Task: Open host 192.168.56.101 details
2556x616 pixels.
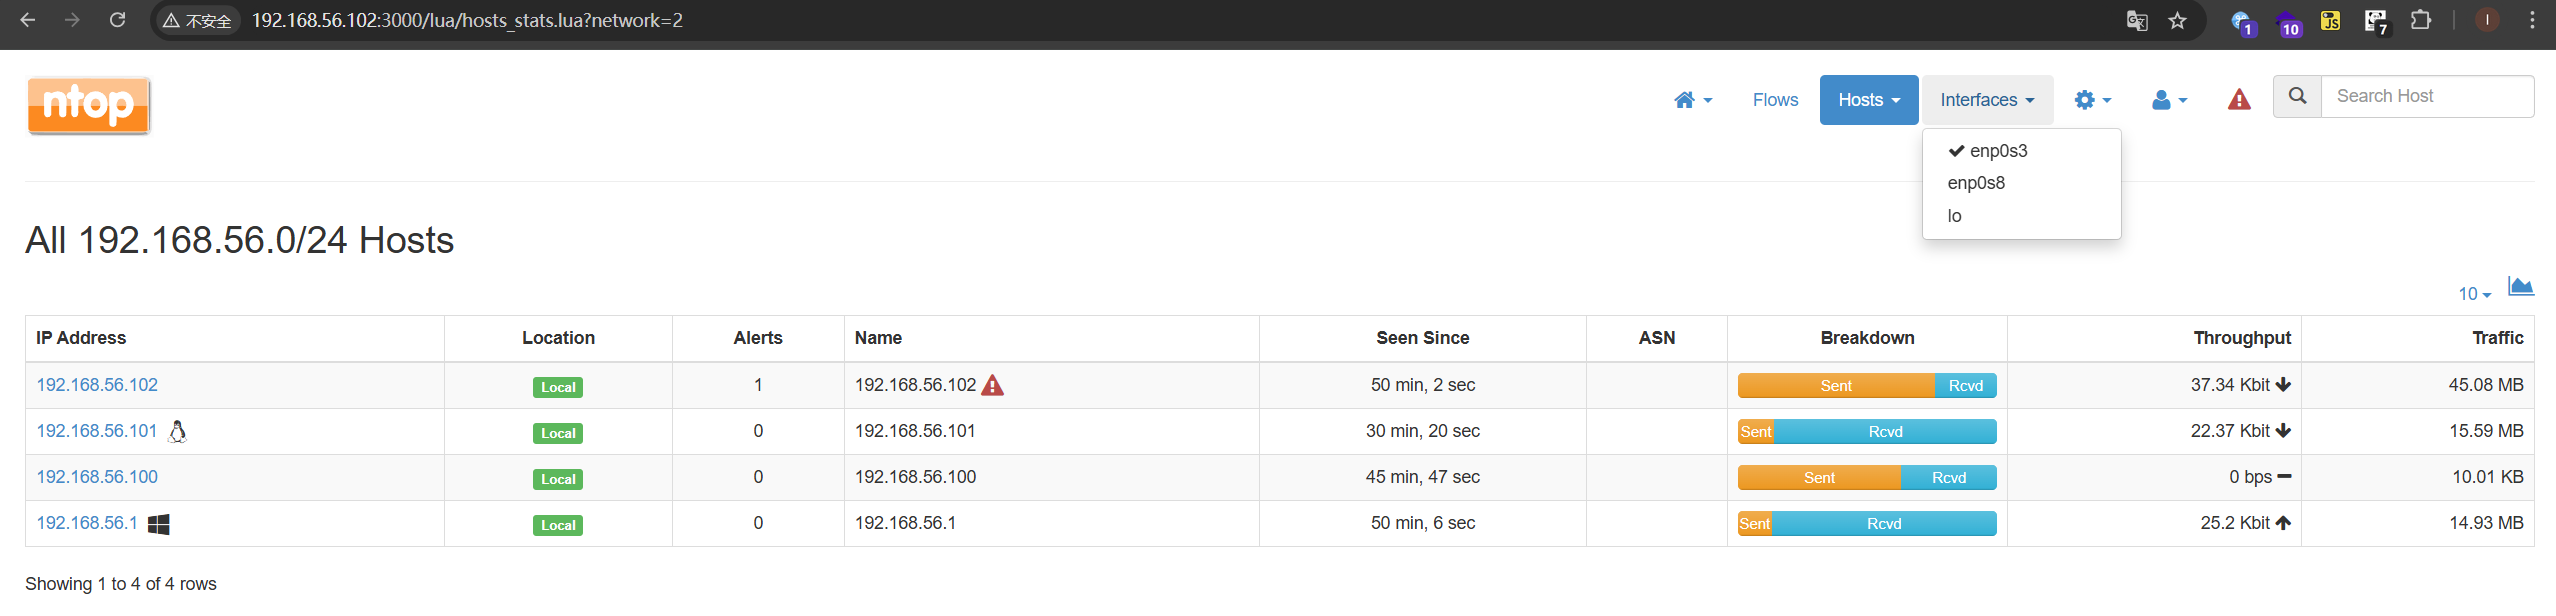Action: [x=97, y=431]
